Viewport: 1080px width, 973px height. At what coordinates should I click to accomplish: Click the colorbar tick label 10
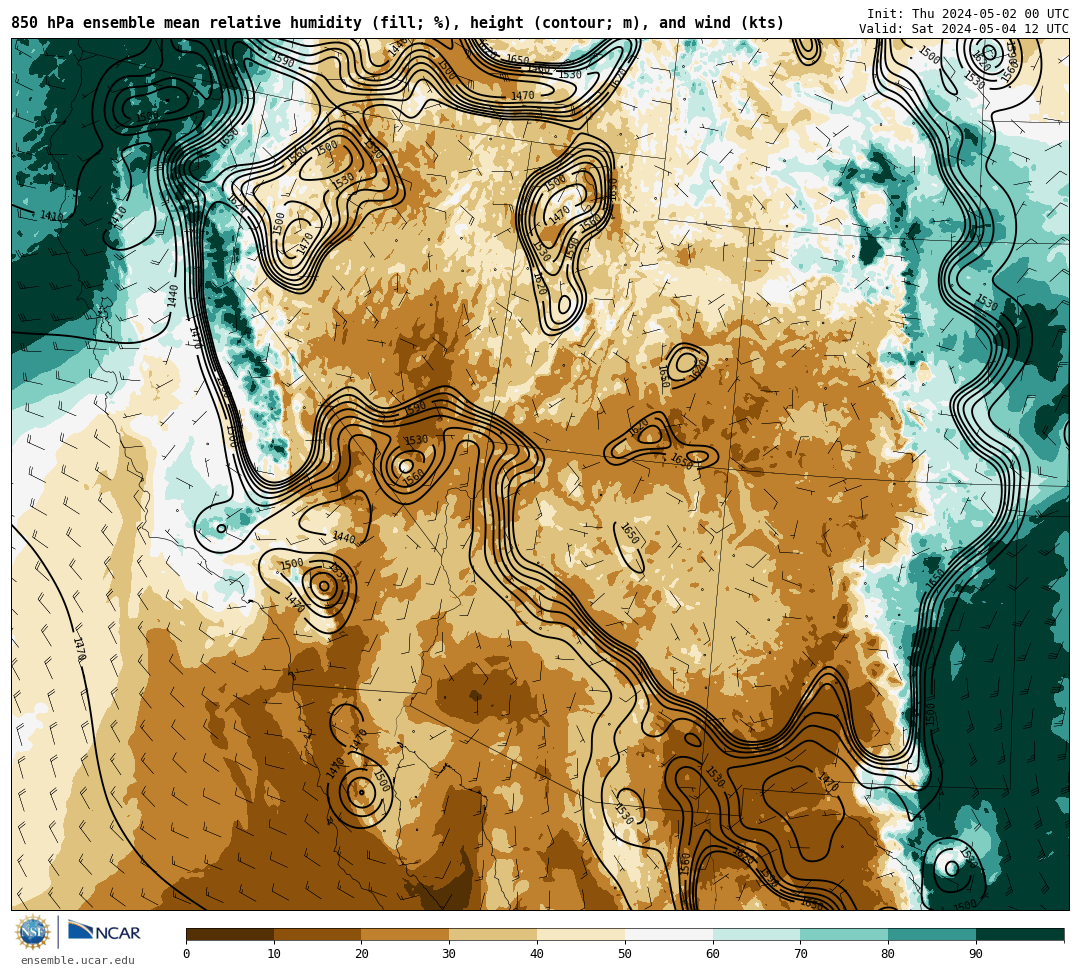pyautogui.click(x=274, y=954)
